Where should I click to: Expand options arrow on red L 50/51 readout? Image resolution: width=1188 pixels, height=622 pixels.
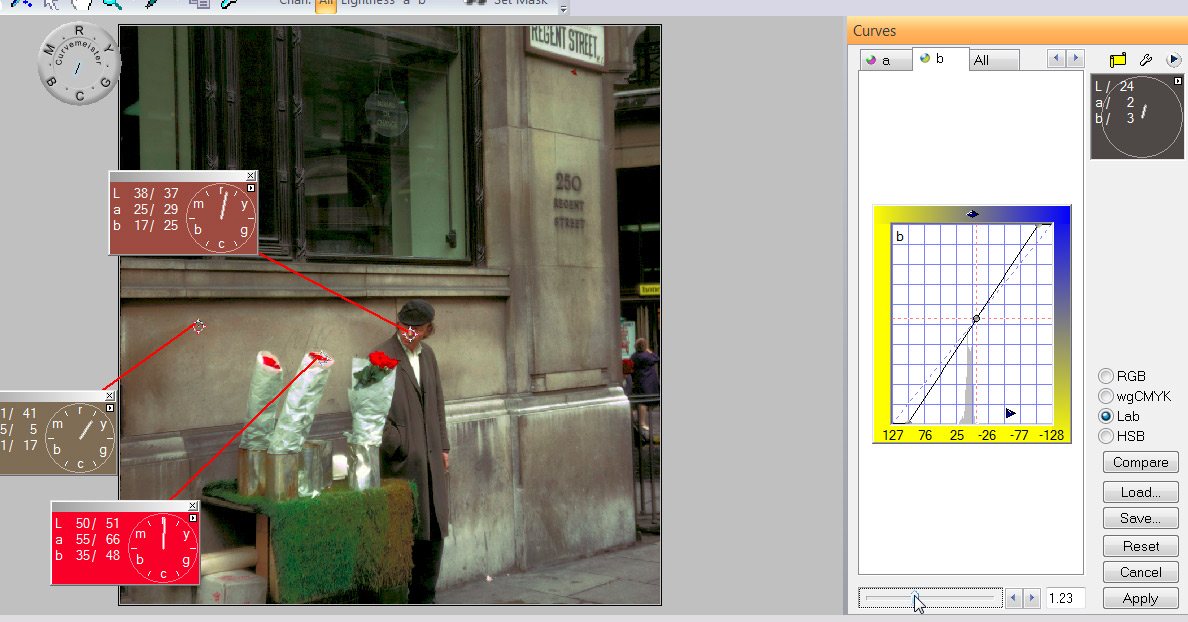(193, 519)
